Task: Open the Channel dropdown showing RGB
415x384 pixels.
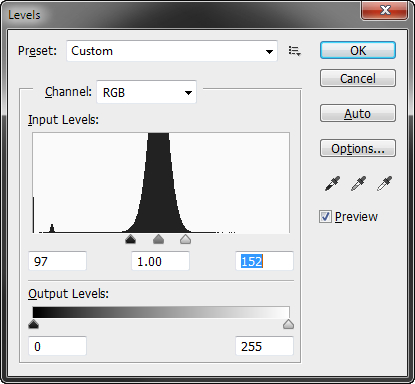Action: (x=146, y=92)
